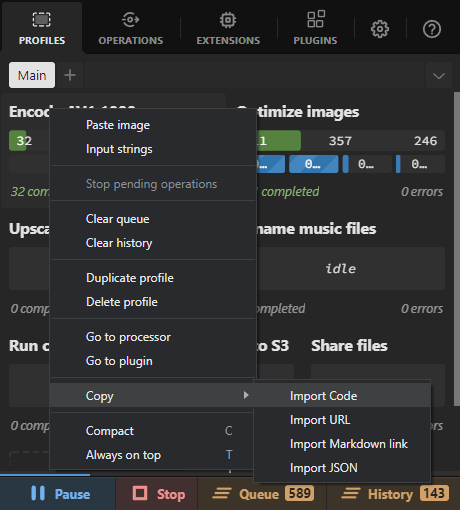Viewport: 460px width, 510px height.
Task: Click the second blue operation thread bar
Action: pyautogui.click(x=313, y=164)
